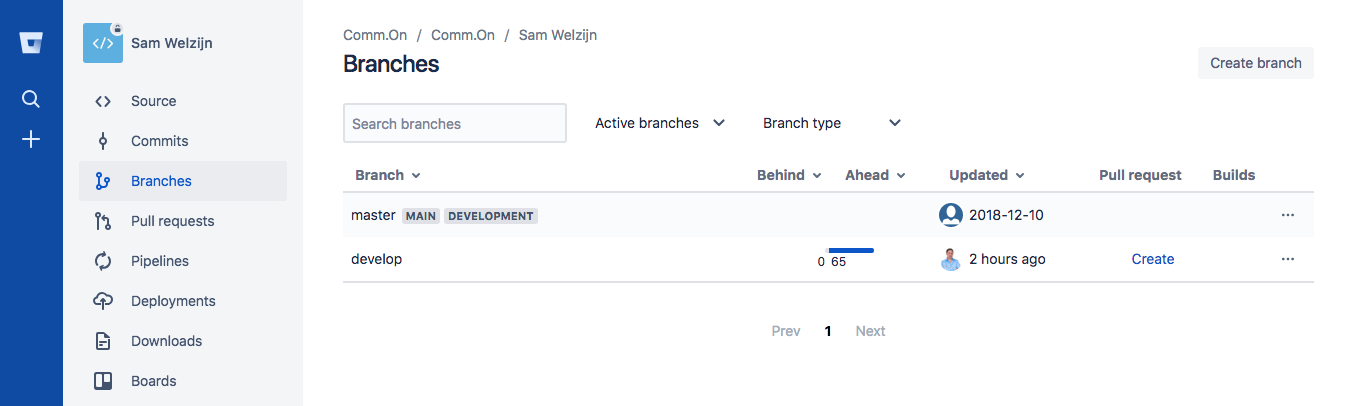Click the Source code icon
The width and height of the screenshot is (1352, 406).
102,101
